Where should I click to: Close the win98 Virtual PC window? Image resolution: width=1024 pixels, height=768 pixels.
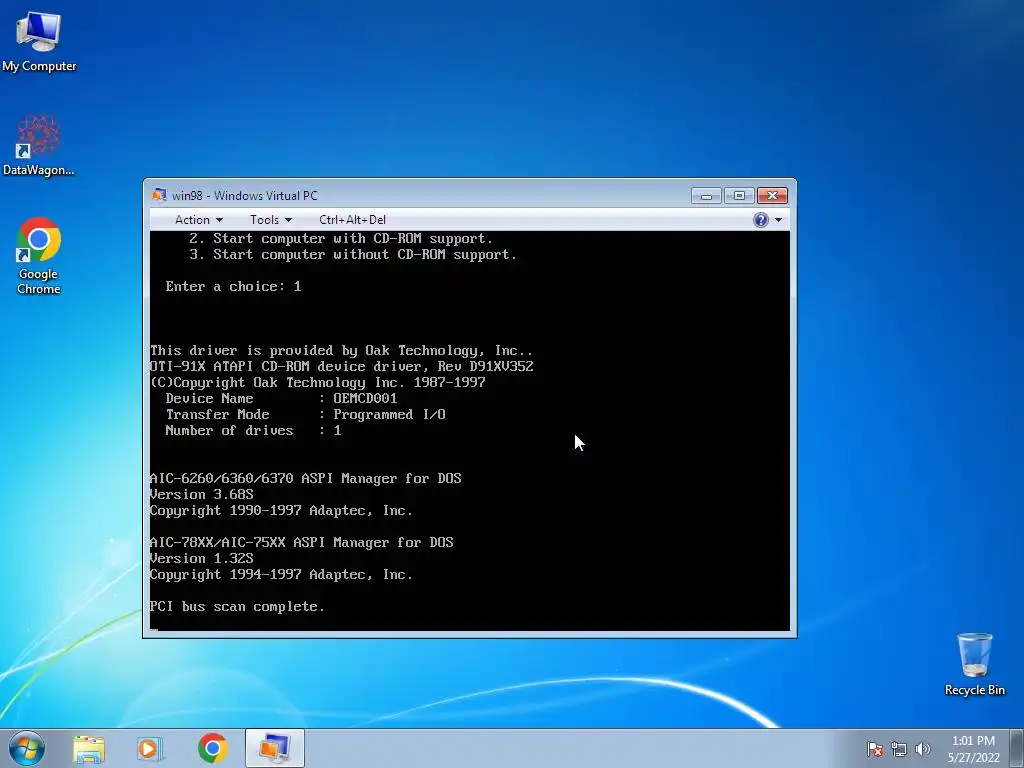pos(773,196)
